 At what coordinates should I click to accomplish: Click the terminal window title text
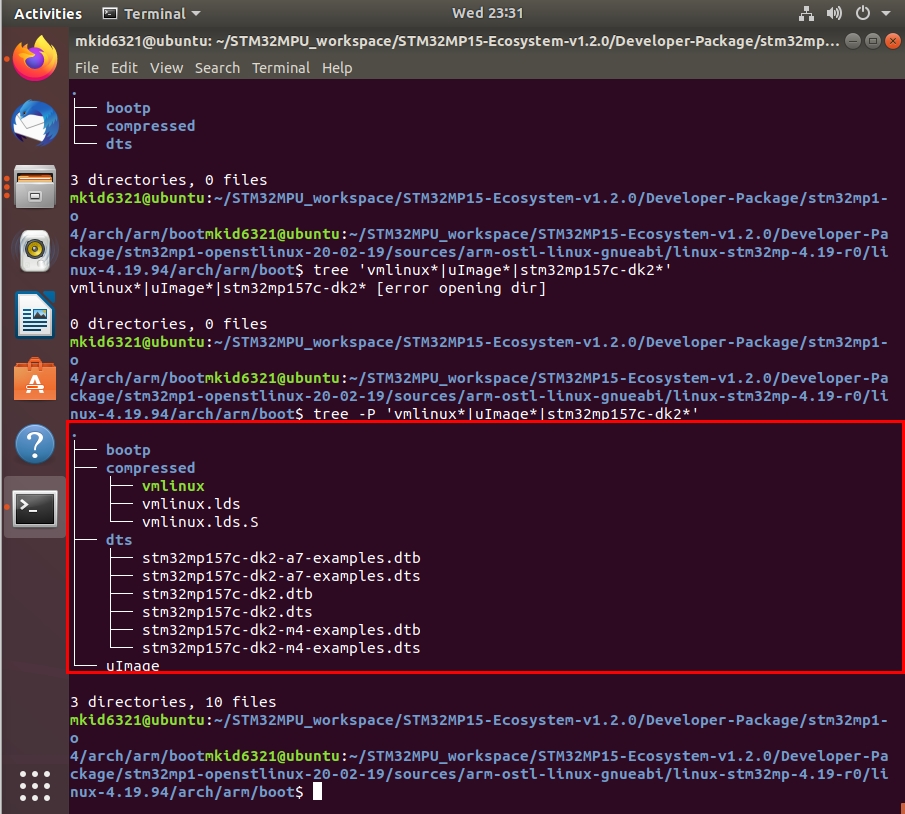tap(457, 41)
